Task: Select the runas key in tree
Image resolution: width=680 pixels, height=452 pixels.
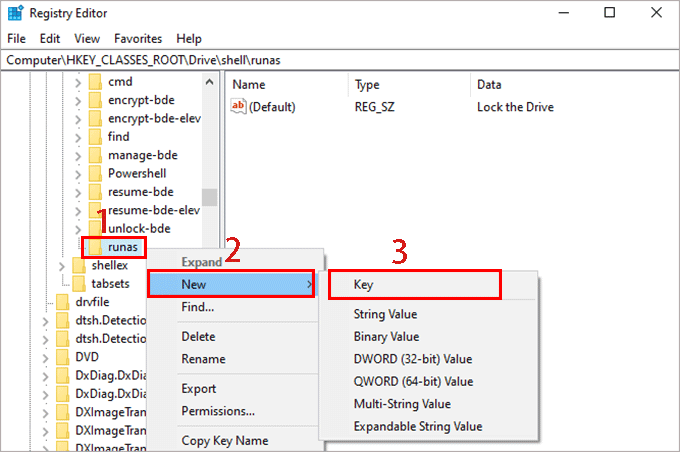Action: coord(122,247)
